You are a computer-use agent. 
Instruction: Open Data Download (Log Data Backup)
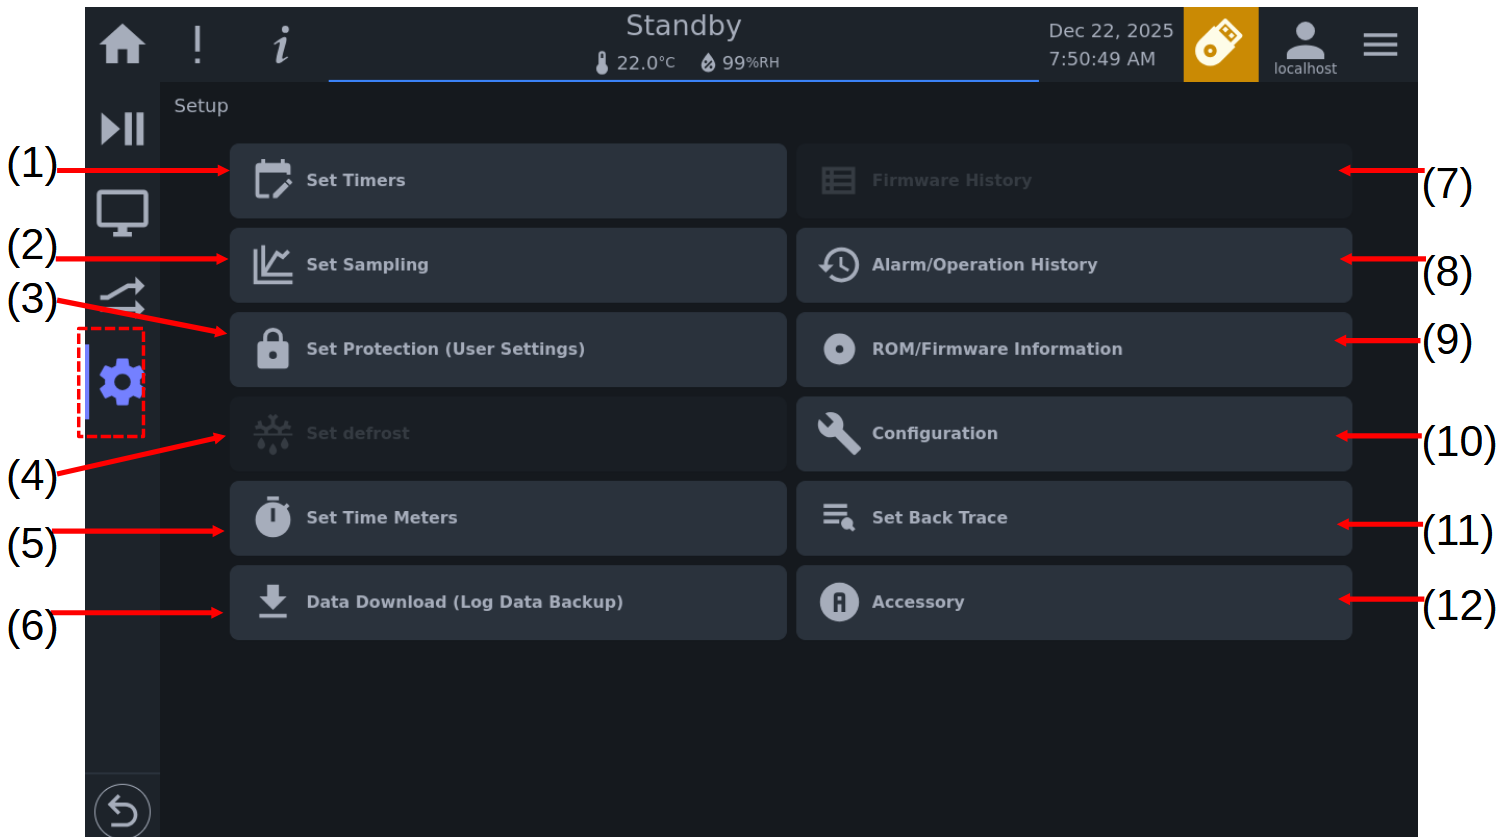tap(508, 602)
